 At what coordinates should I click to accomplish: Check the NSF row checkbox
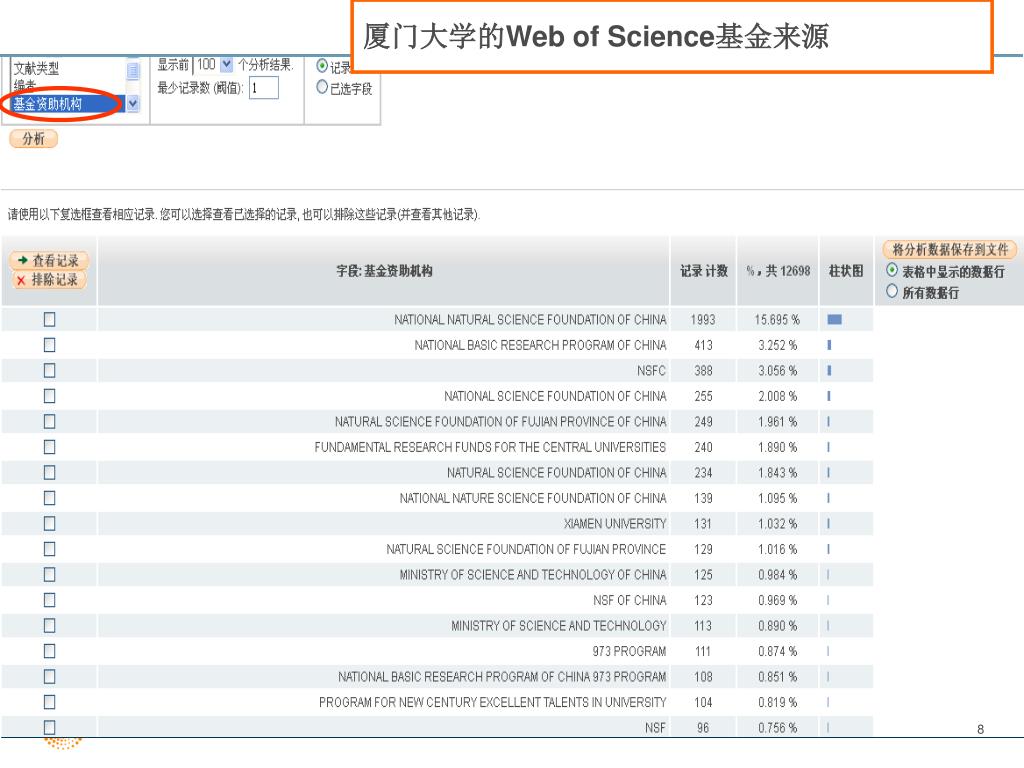(x=50, y=727)
